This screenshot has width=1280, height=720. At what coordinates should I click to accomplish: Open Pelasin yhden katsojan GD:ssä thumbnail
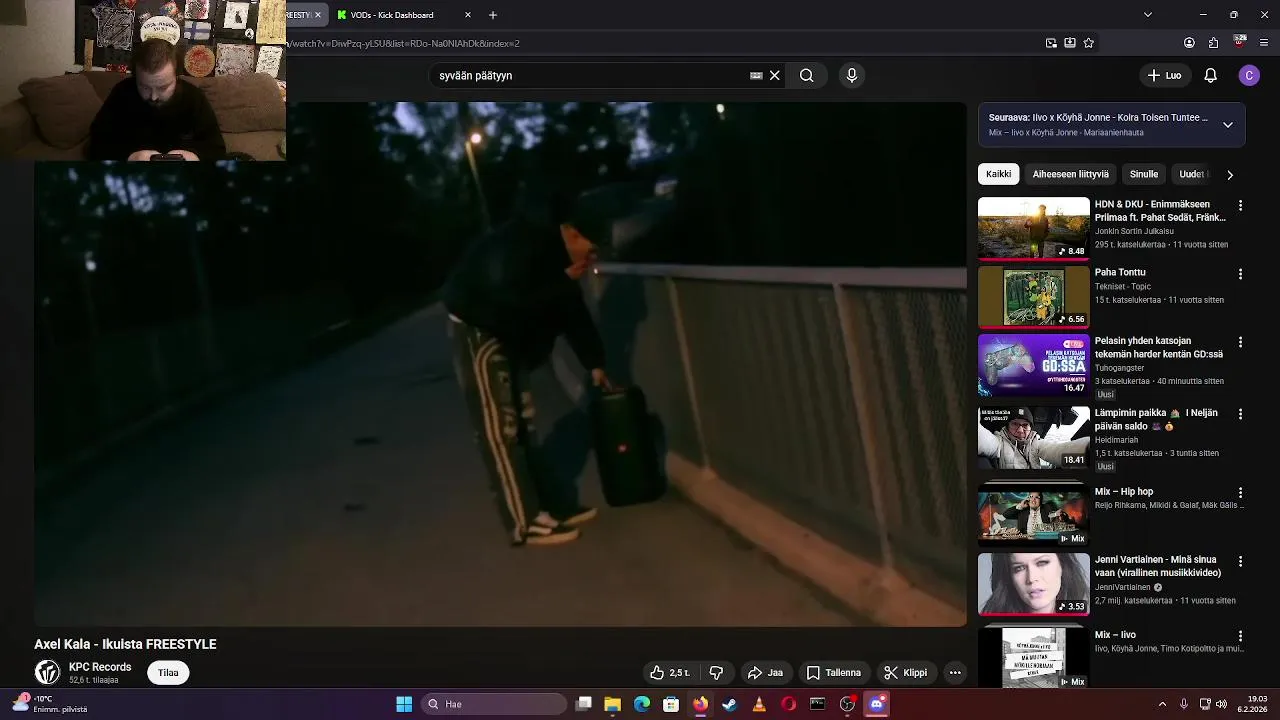click(x=1033, y=365)
